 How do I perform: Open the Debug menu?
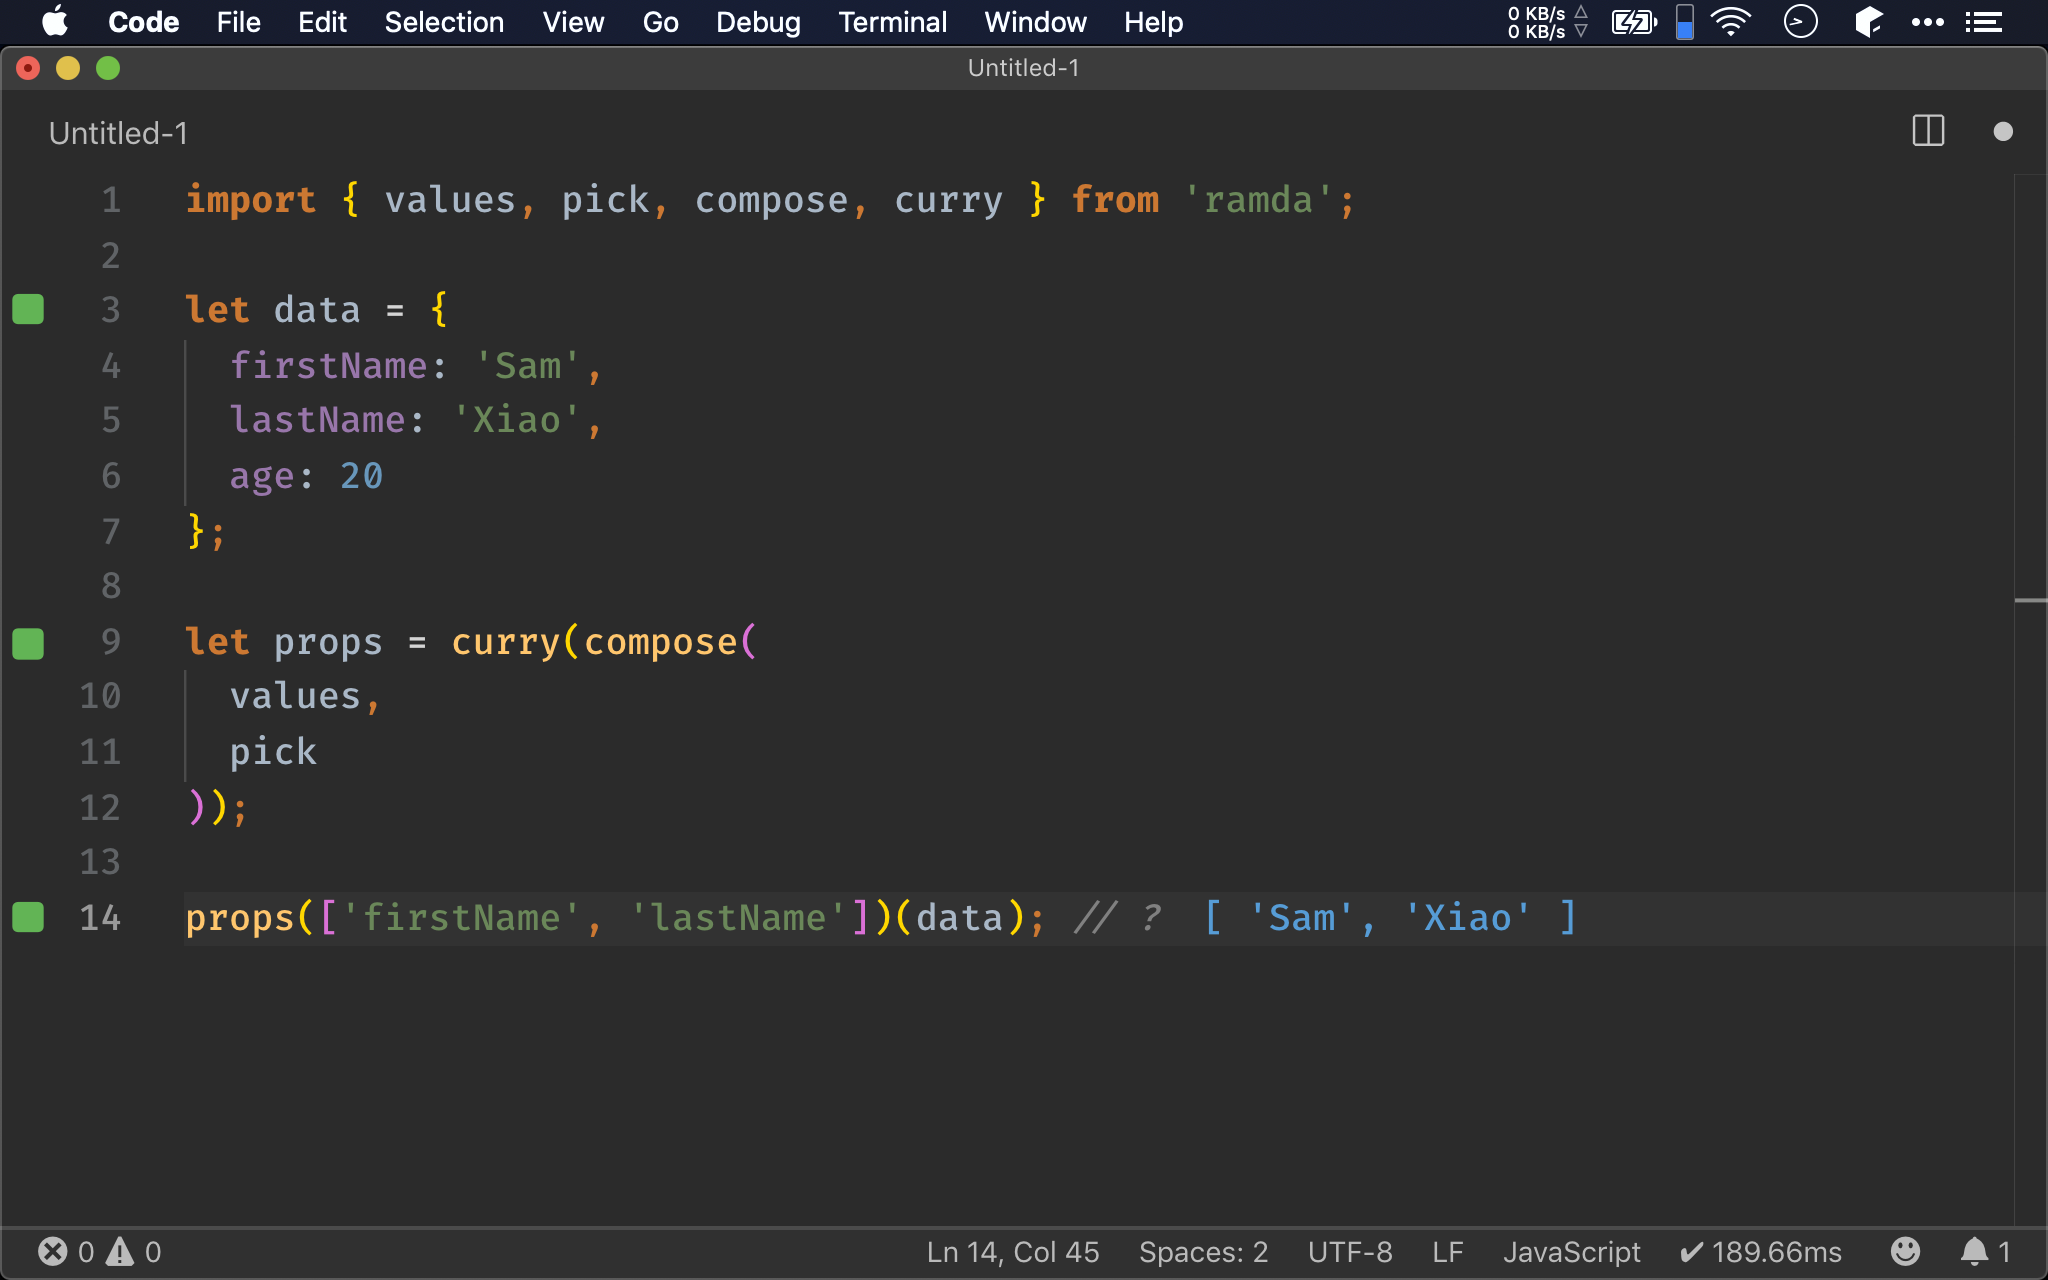(x=758, y=22)
